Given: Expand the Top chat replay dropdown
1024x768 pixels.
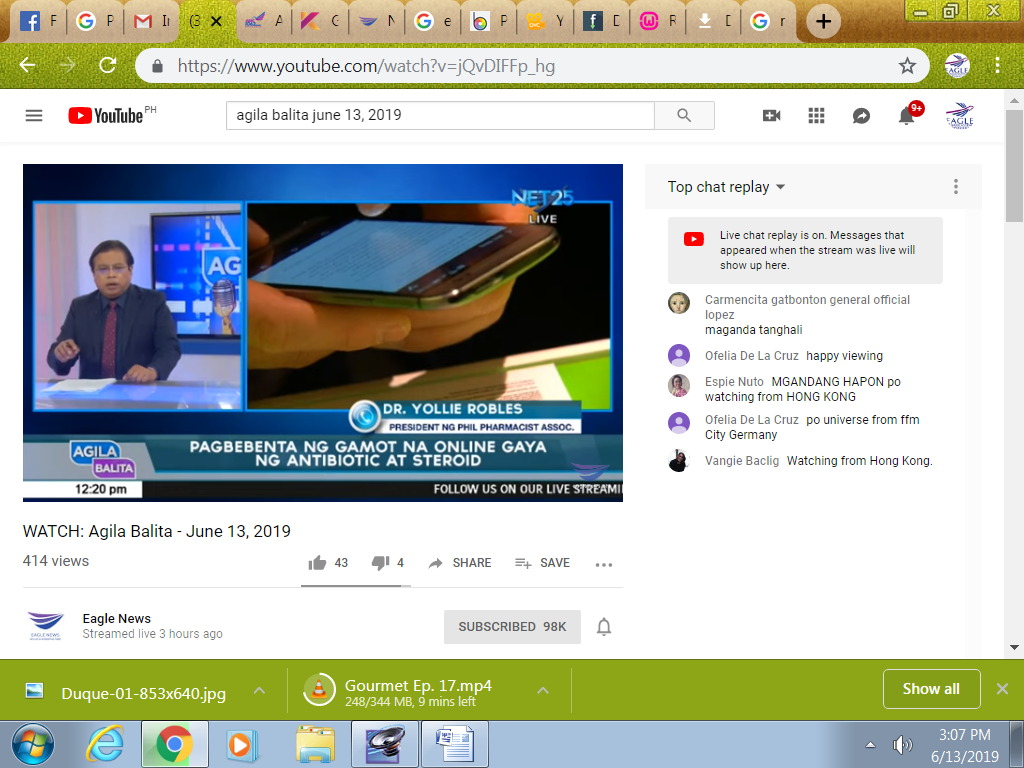Looking at the screenshot, I should (726, 187).
